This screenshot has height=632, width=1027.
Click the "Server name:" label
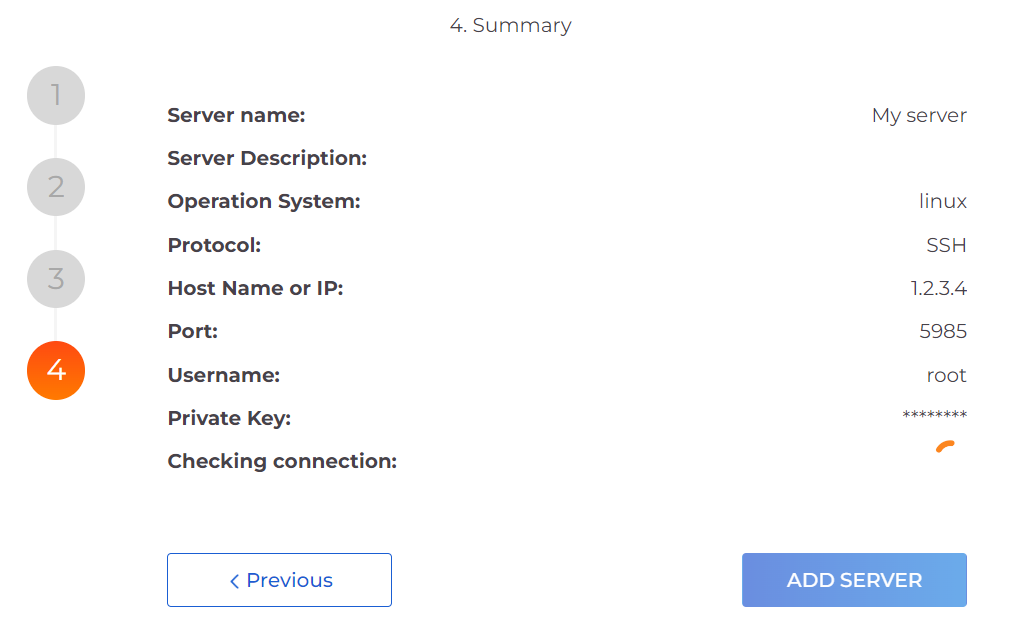click(236, 115)
